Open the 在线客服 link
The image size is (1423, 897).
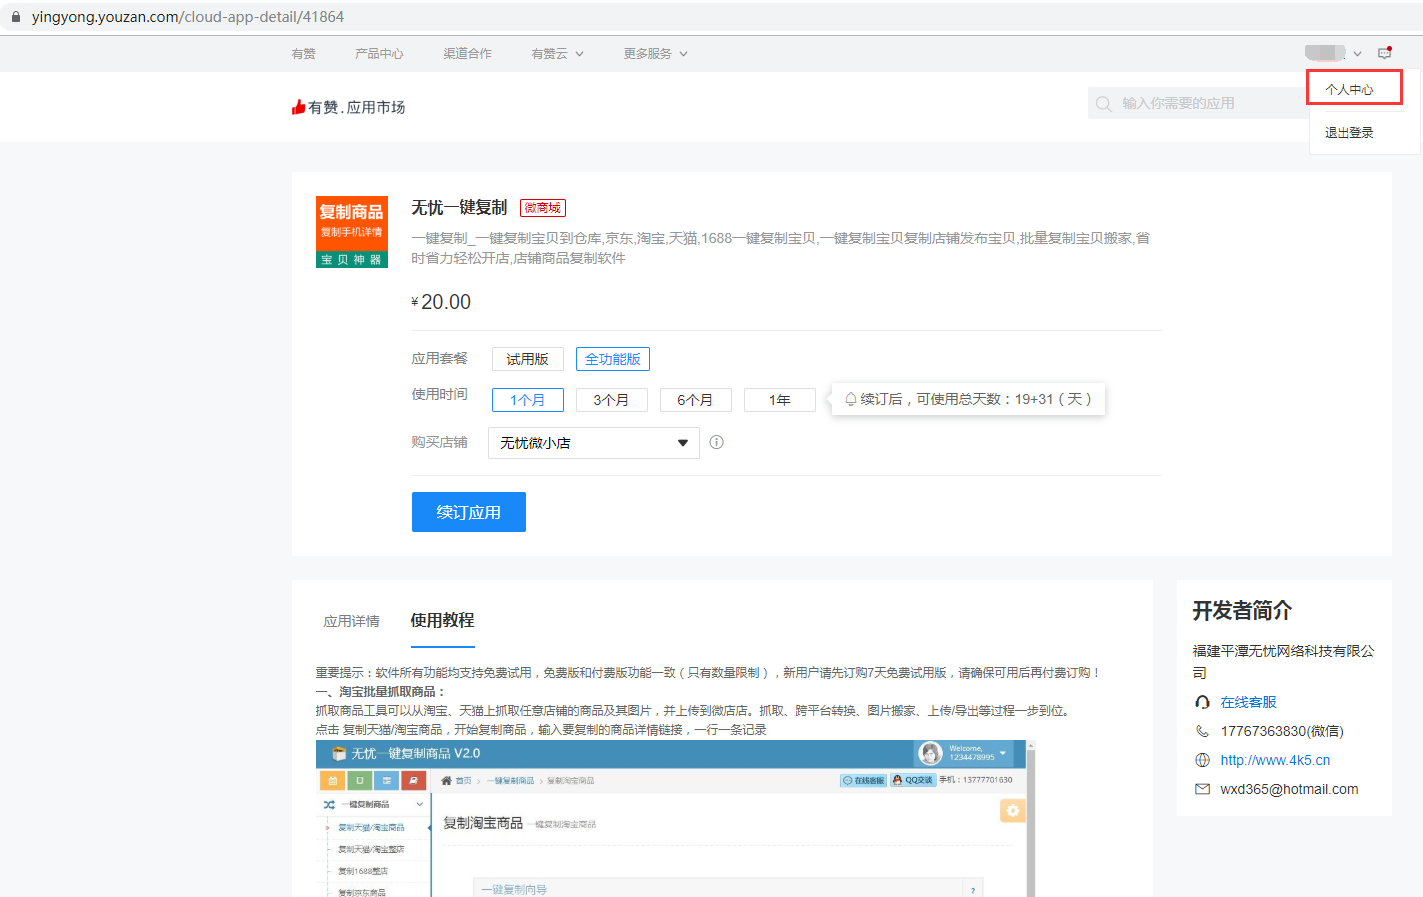1249,702
